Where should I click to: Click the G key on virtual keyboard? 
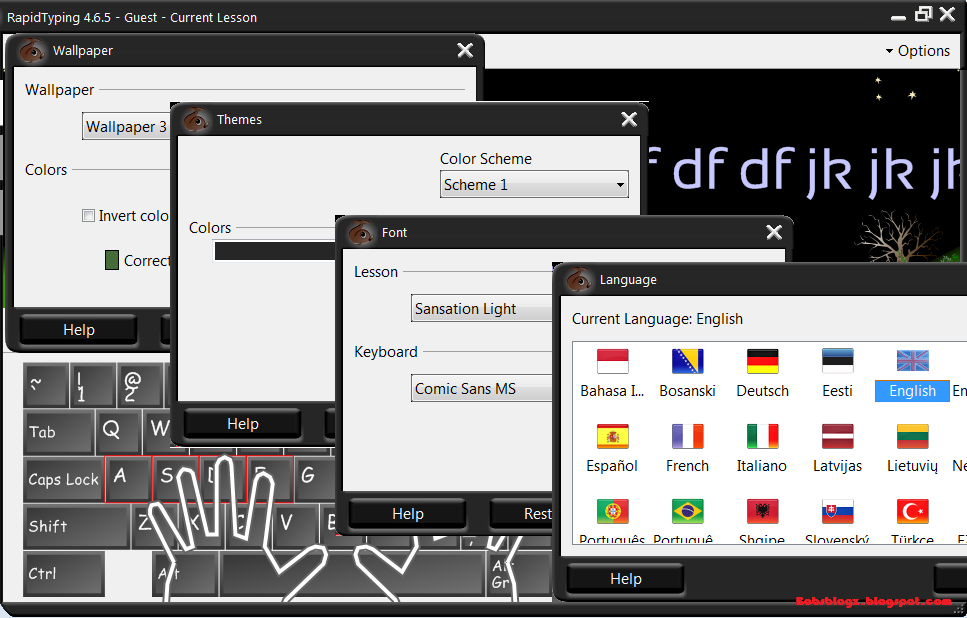click(314, 477)
